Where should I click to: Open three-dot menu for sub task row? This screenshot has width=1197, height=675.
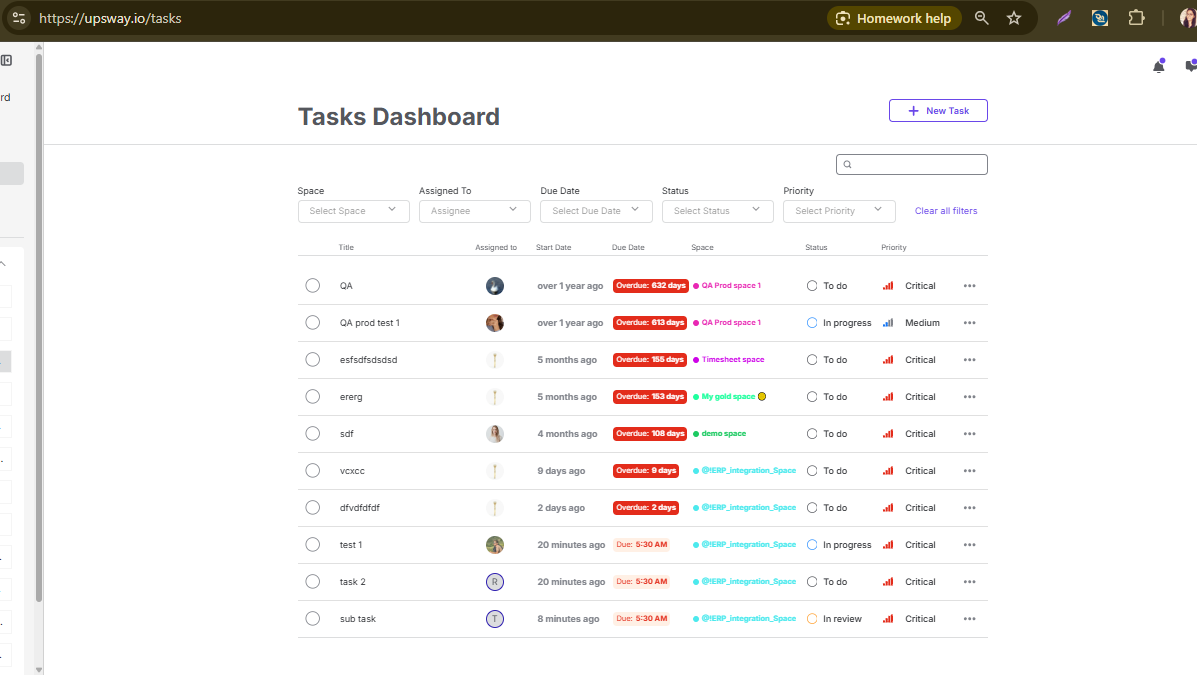pos(969,619)
